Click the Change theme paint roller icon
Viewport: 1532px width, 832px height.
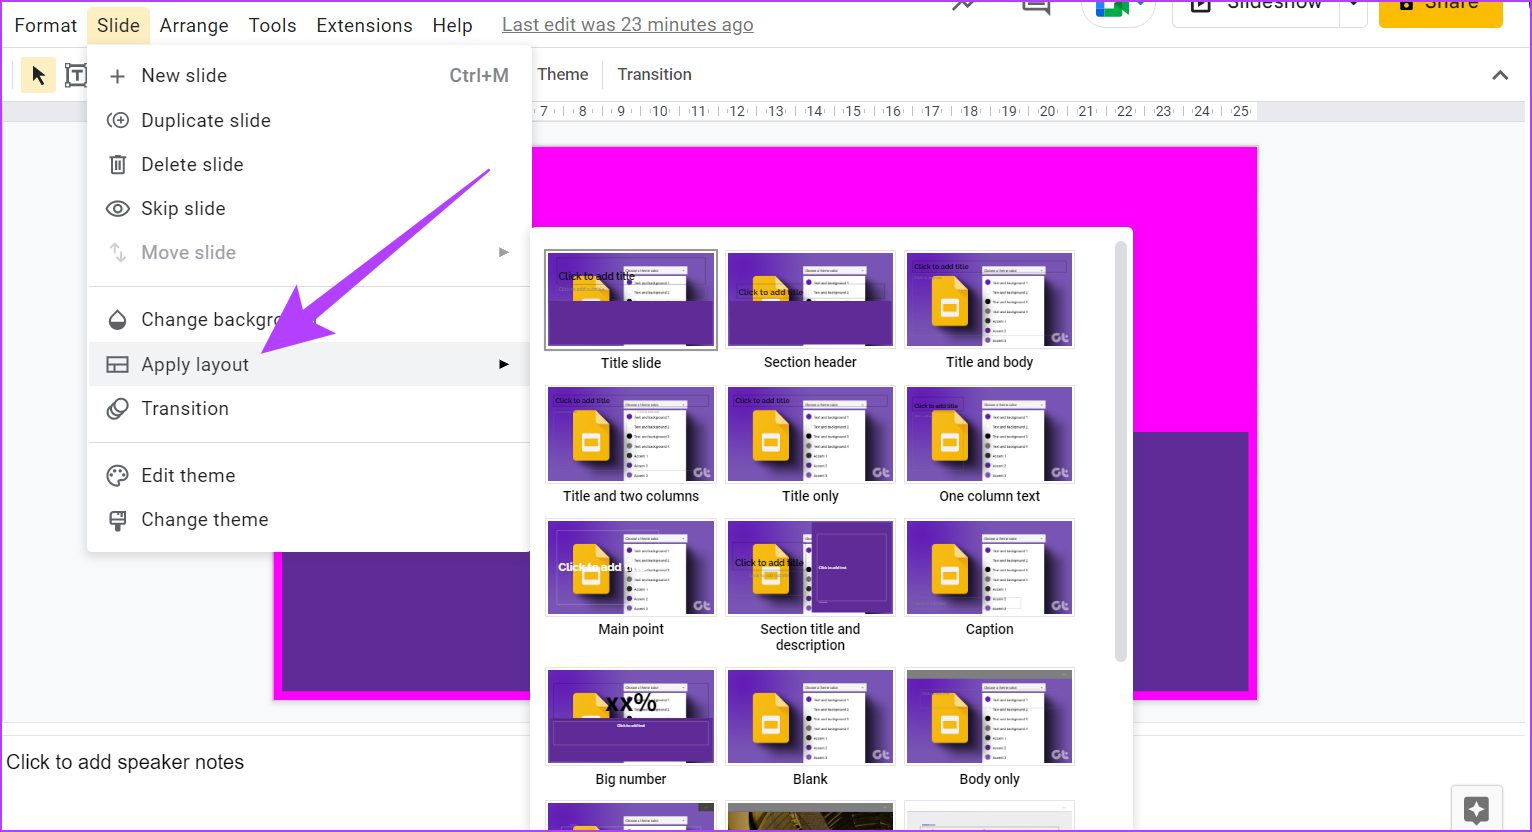[117, 520]
